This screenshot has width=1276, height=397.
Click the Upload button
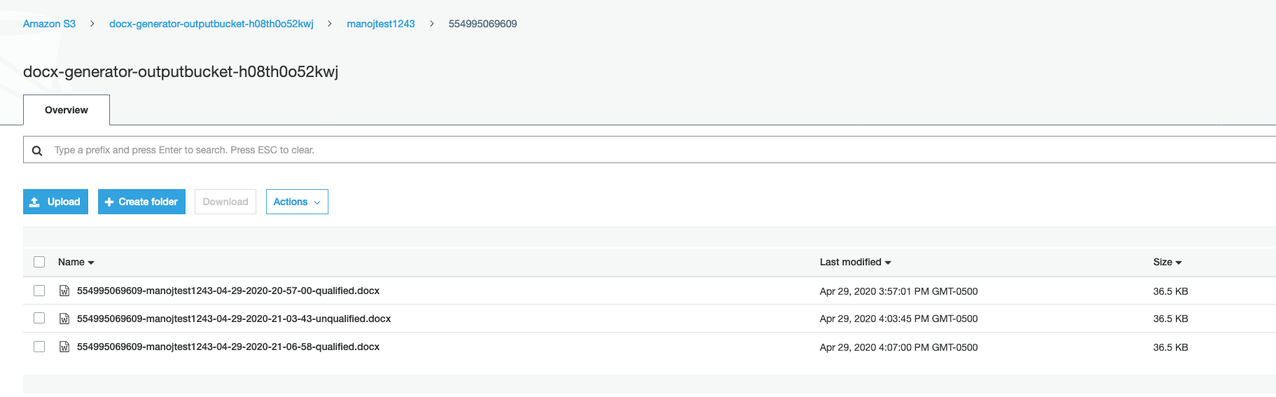[x=55, y=202]
